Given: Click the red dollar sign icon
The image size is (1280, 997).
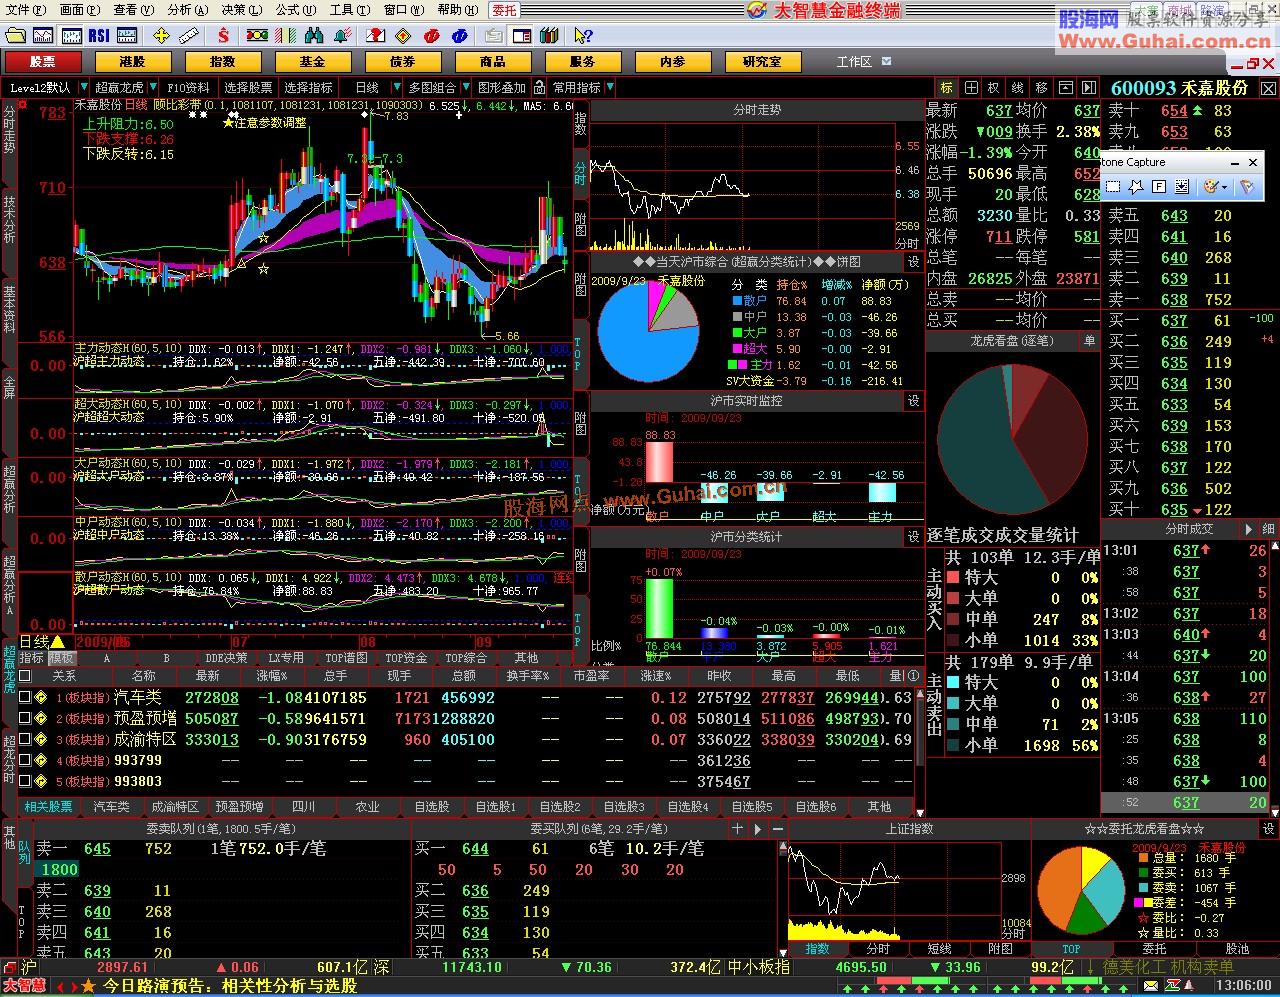Looking at the screenshot, I should click(223, 36).
